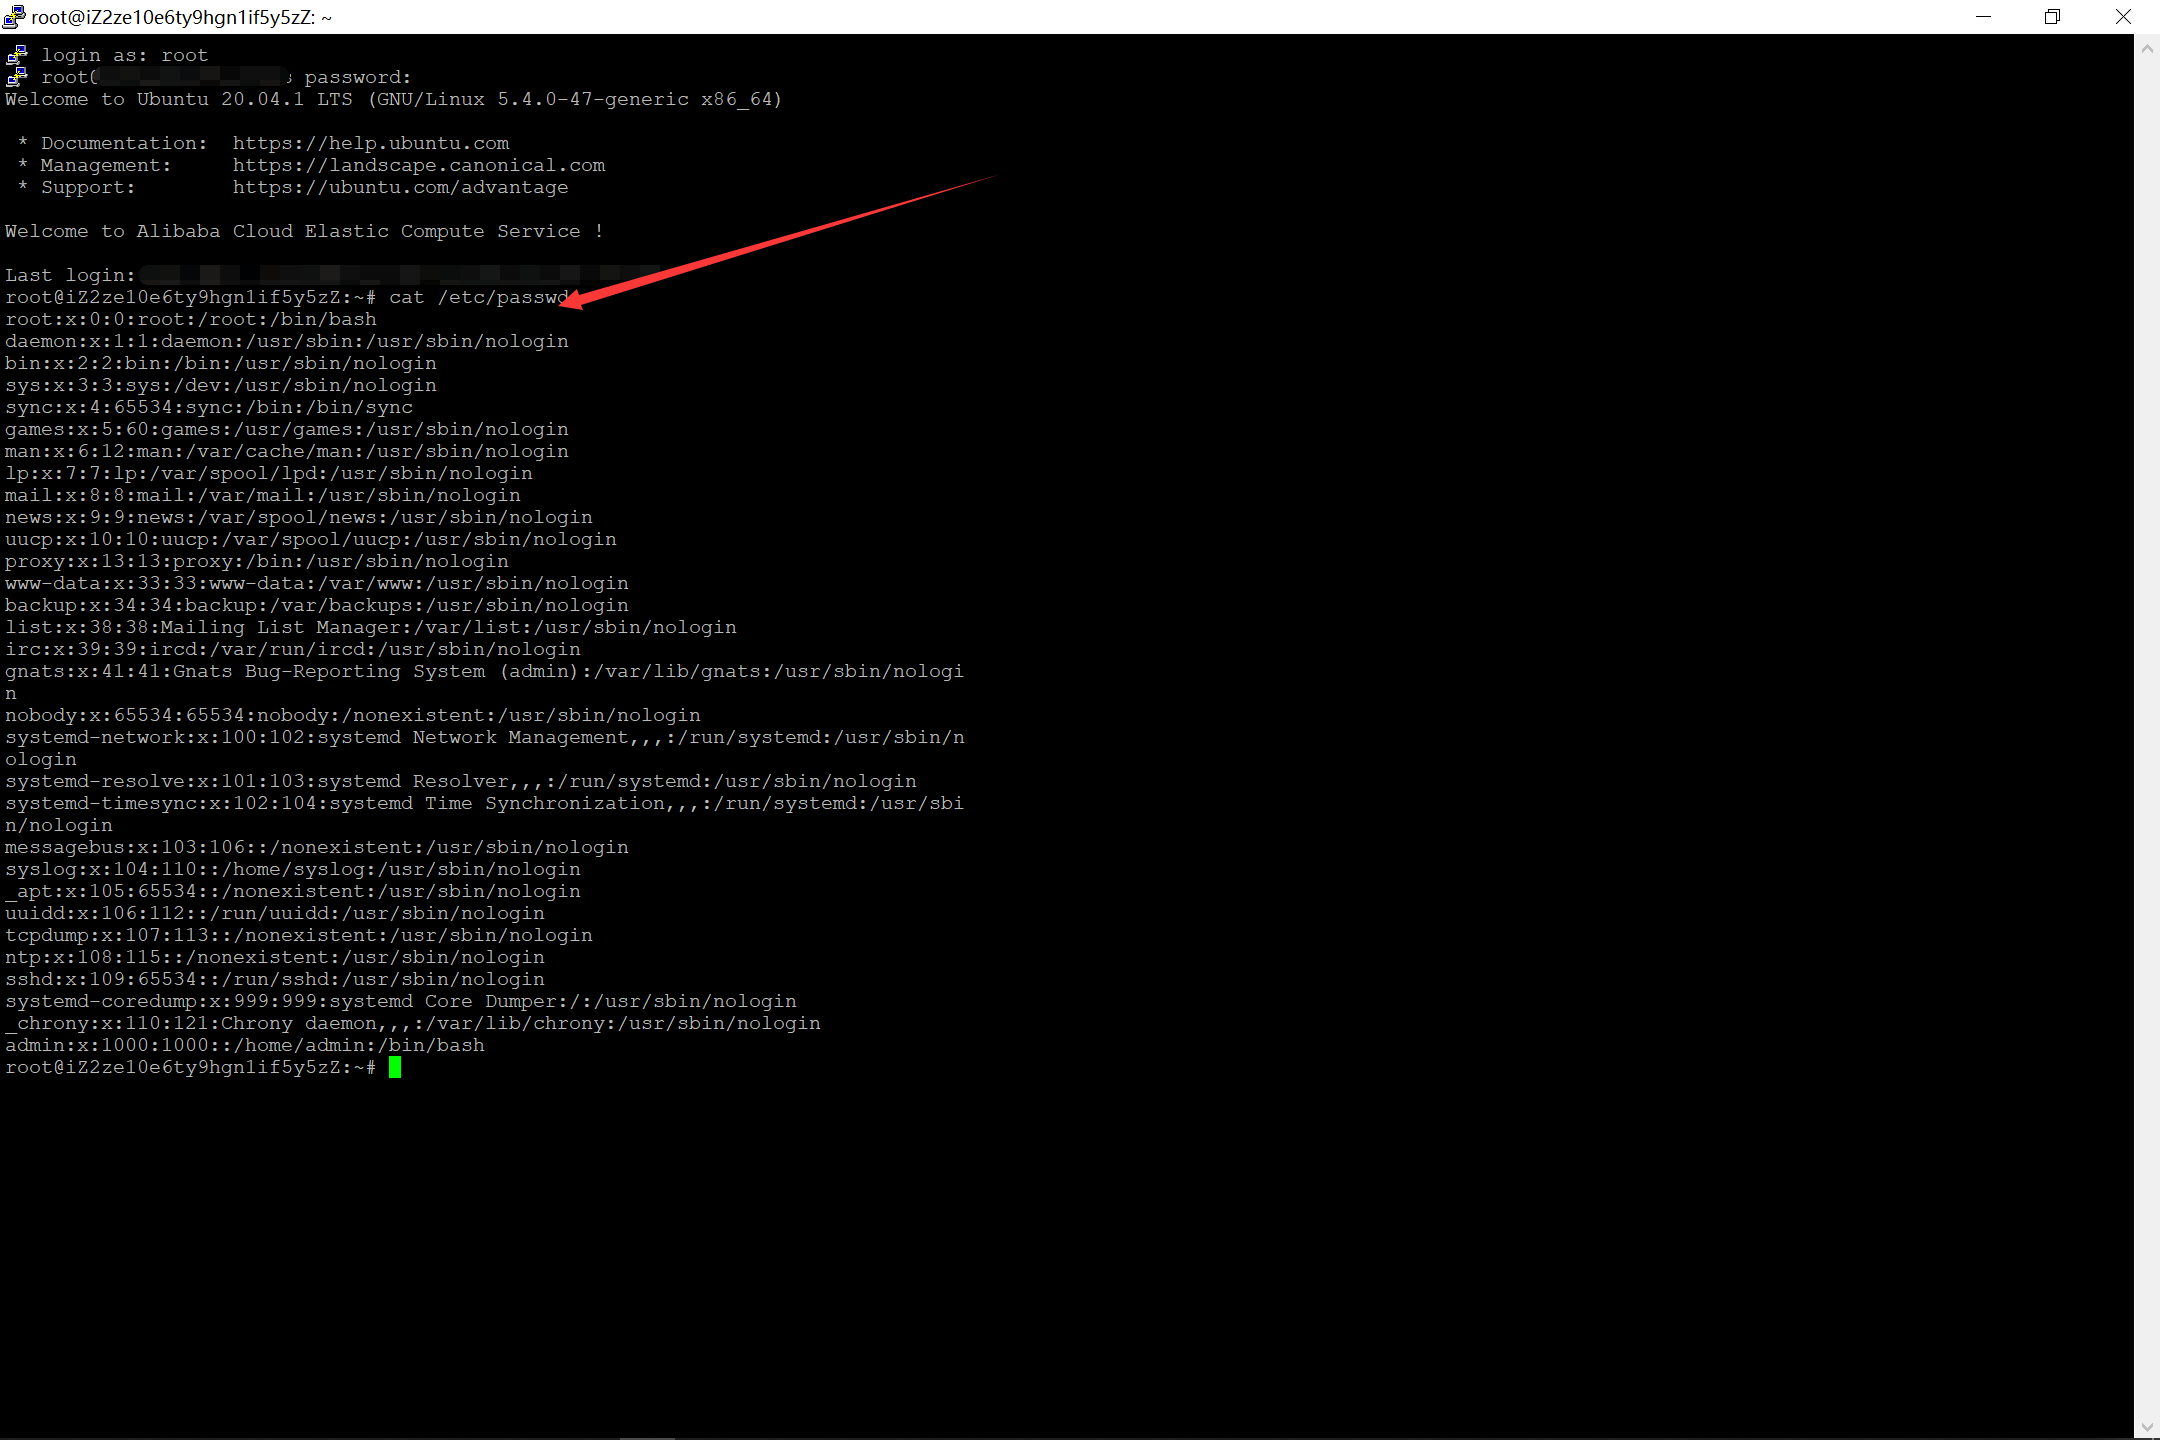Select the https://help.ubuntu.com documentation URL
The image size is (2160, 1440).
[370, 143]
